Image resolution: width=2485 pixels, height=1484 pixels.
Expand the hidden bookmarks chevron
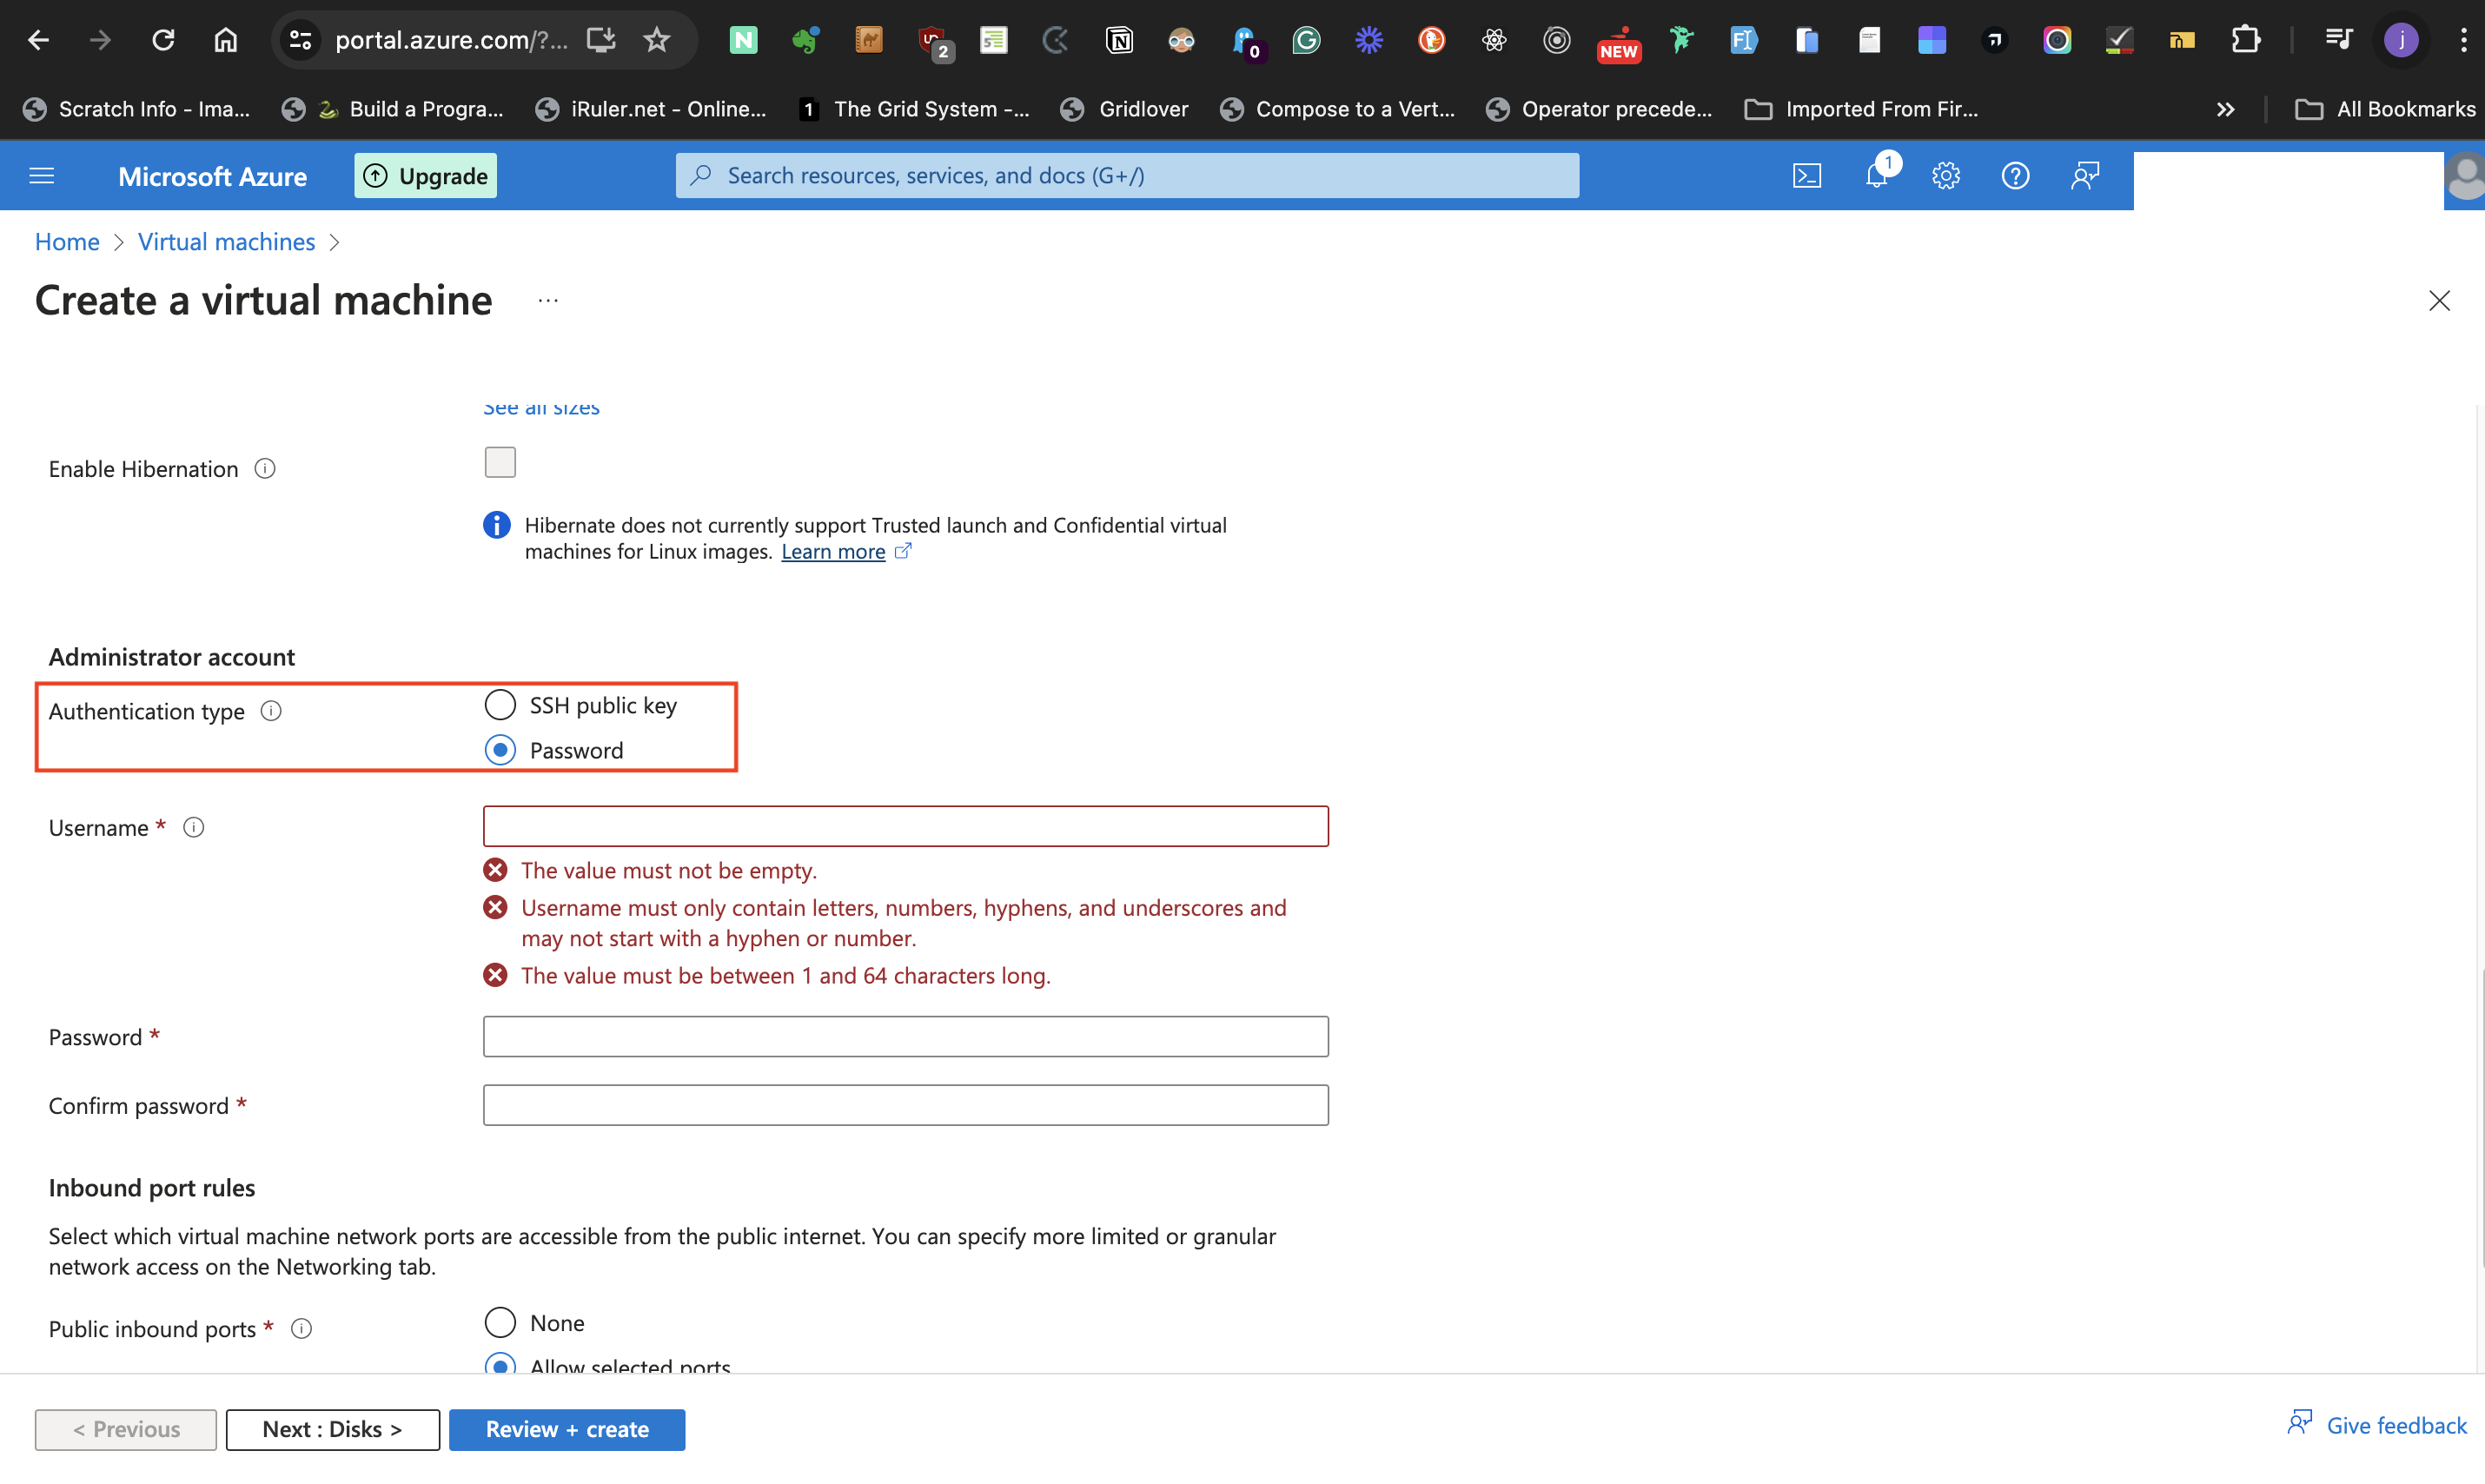click(x=2225, y=109)
